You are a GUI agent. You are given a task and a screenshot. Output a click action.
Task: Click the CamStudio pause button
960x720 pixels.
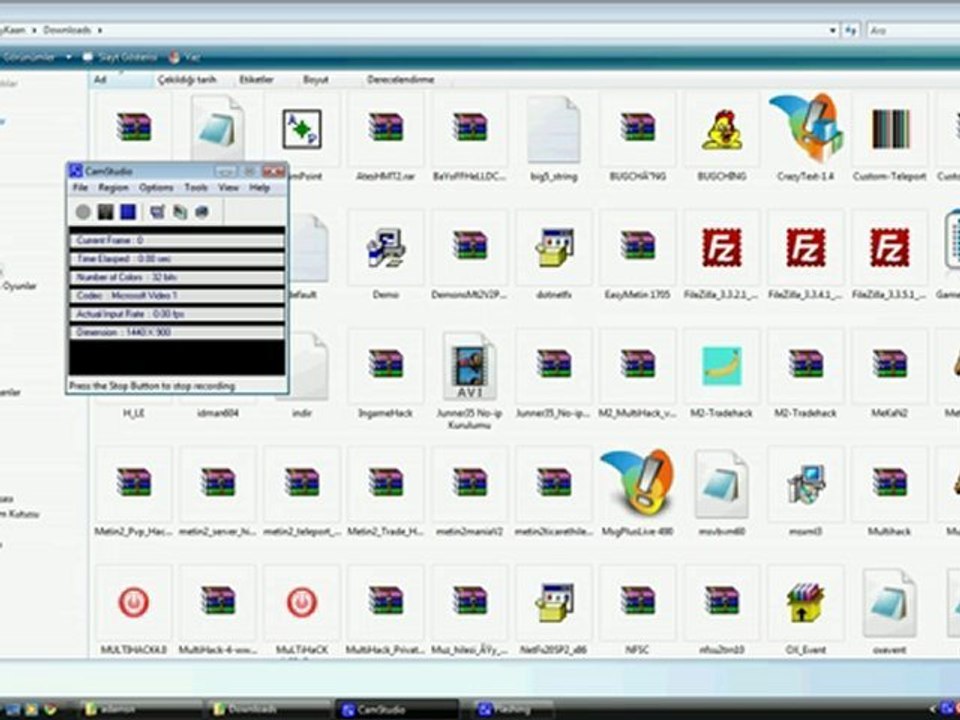pyautogui.click(x=105, y=211)
